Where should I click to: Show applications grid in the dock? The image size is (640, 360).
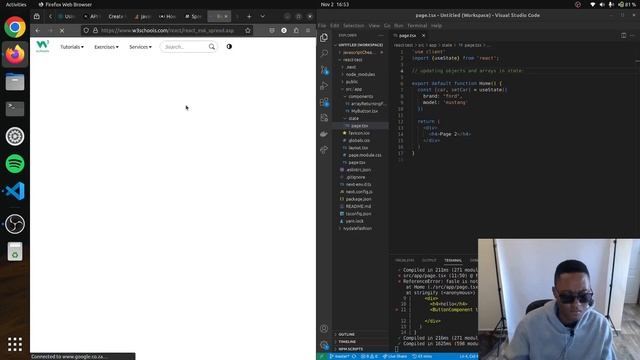pyautogui.click(x=15, y=344)
